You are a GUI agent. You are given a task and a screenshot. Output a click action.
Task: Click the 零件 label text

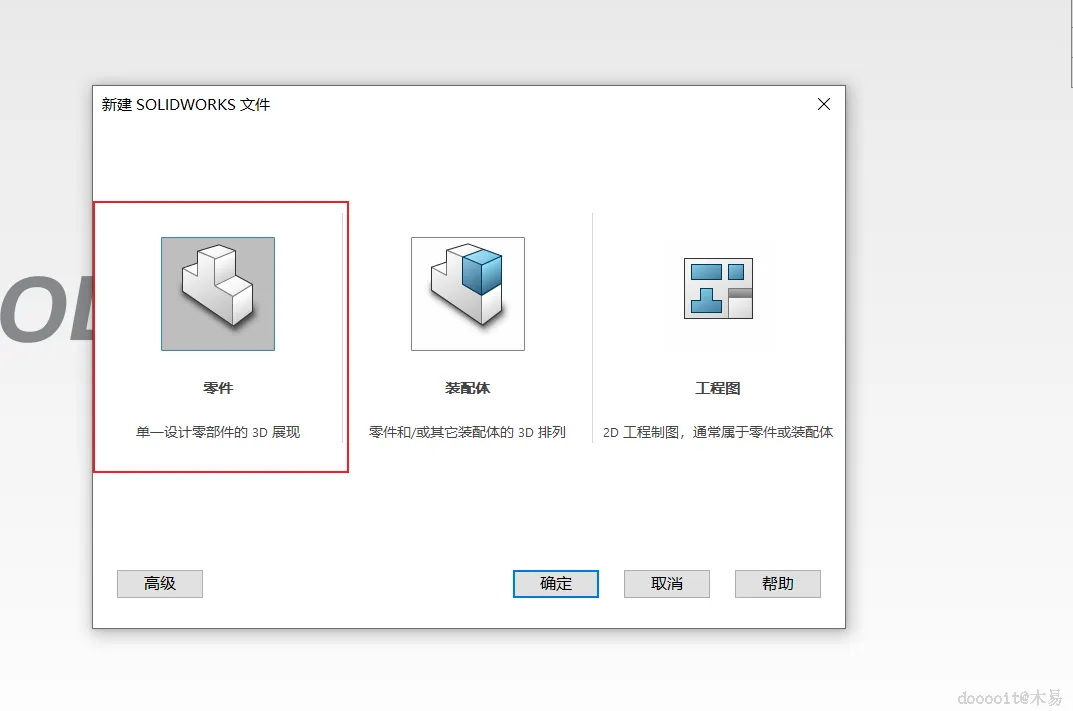pos(218,388)
